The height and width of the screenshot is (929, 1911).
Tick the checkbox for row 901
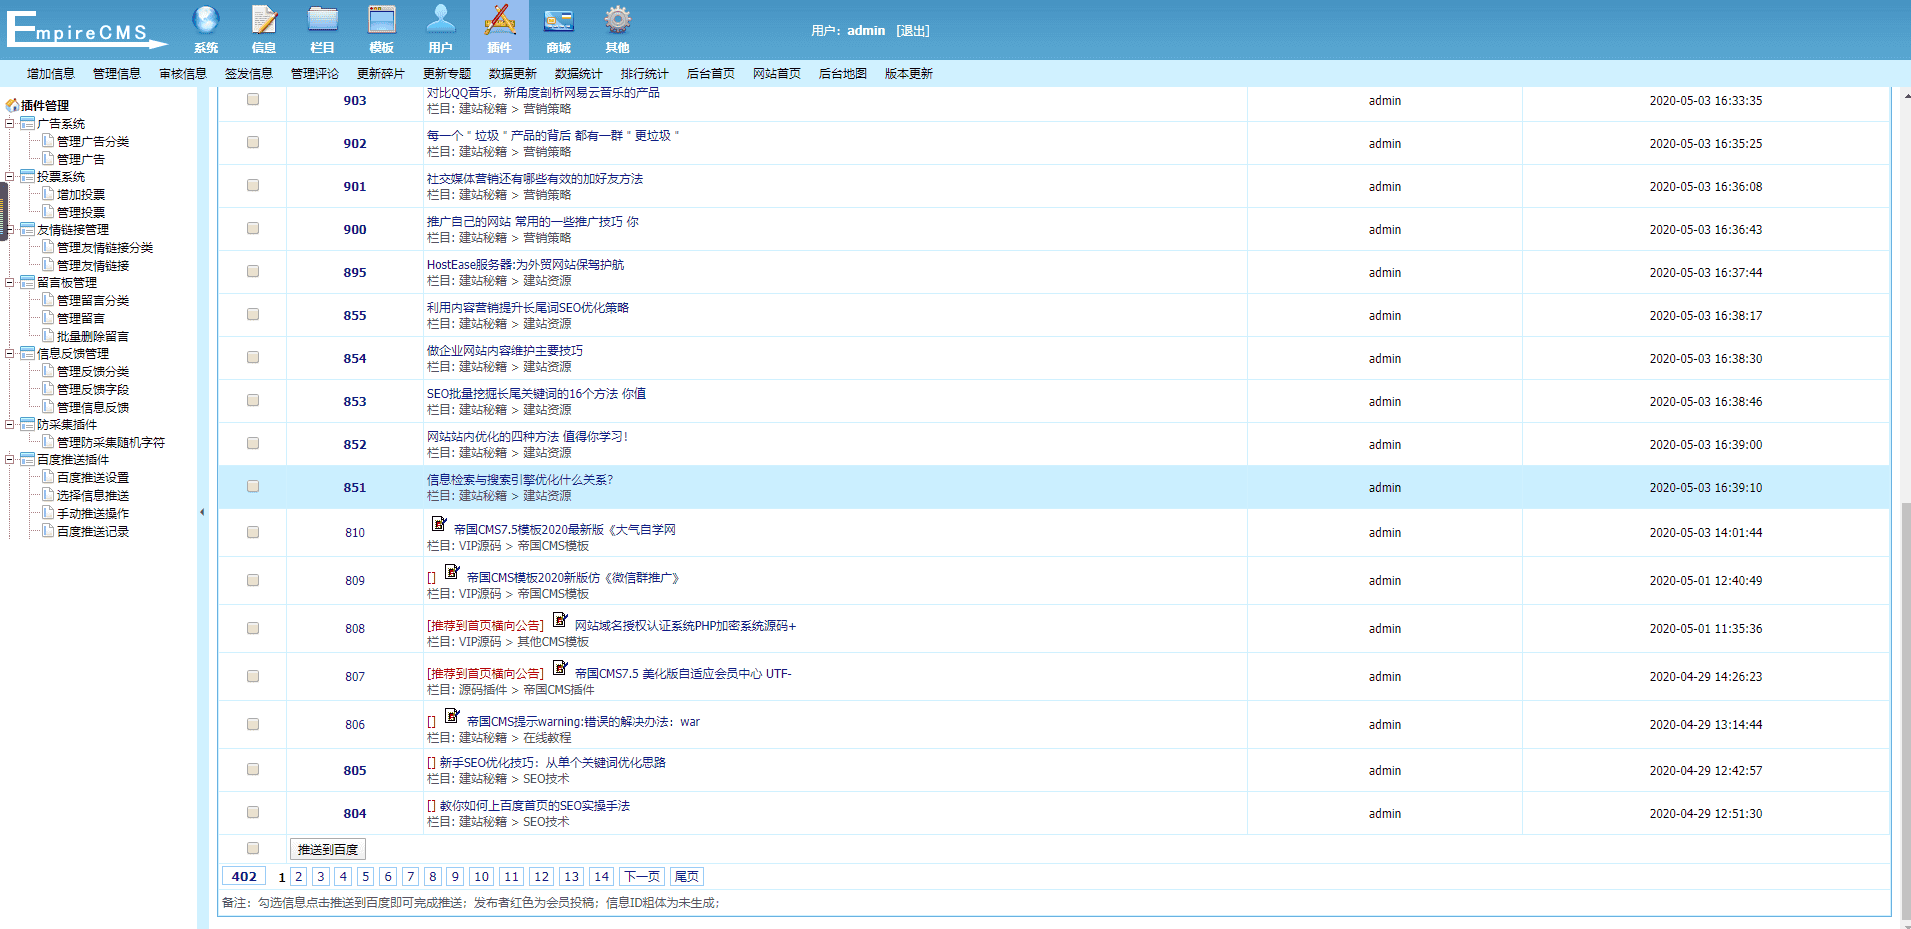(253, 185)
